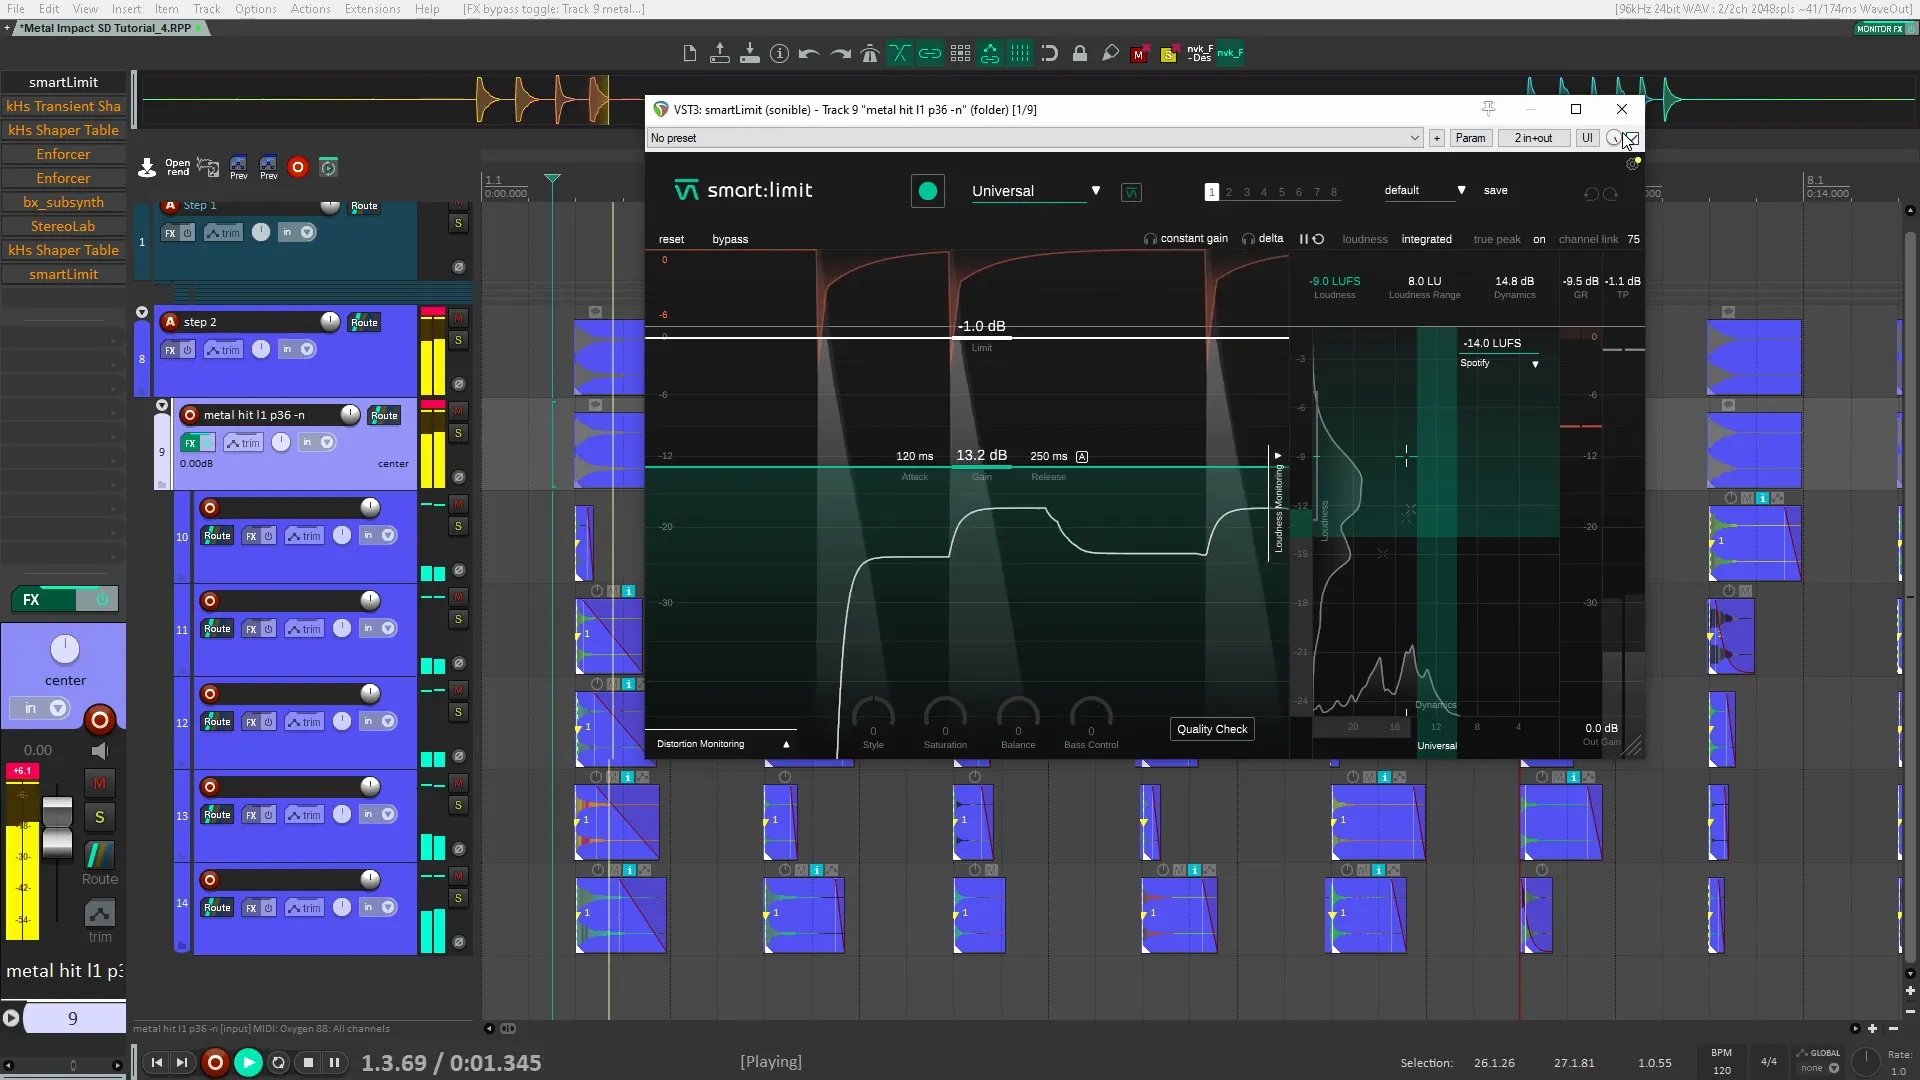This screenshot has height=1080, width=1920.
Task: Click the undo arrow in main toolbar
Action: tap(810, 54)
